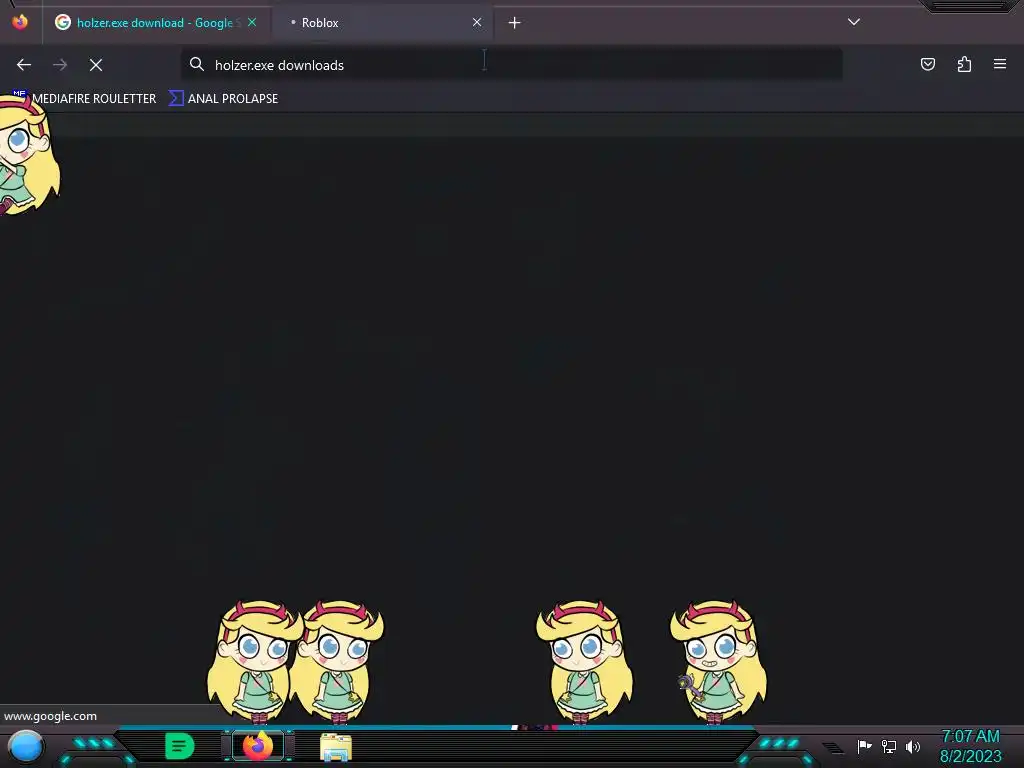Image resolution: width=1024 pixels, height=768 pixels.
Task: Open the ANAL PROLAPSE bookmark
Action: (223, 99)
